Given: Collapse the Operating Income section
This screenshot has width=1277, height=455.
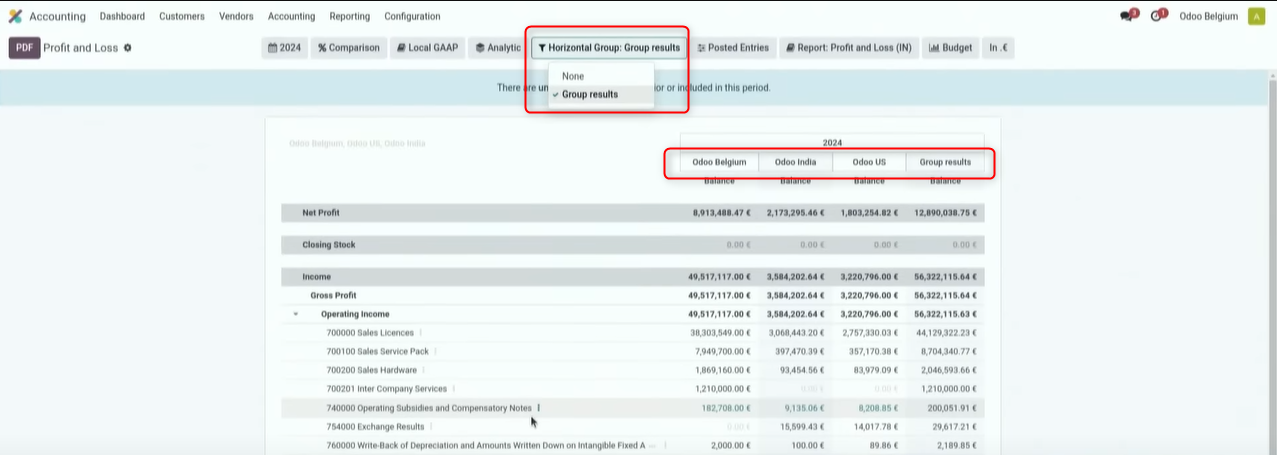Looking at the screenshot, I should [x=296, y=314].
